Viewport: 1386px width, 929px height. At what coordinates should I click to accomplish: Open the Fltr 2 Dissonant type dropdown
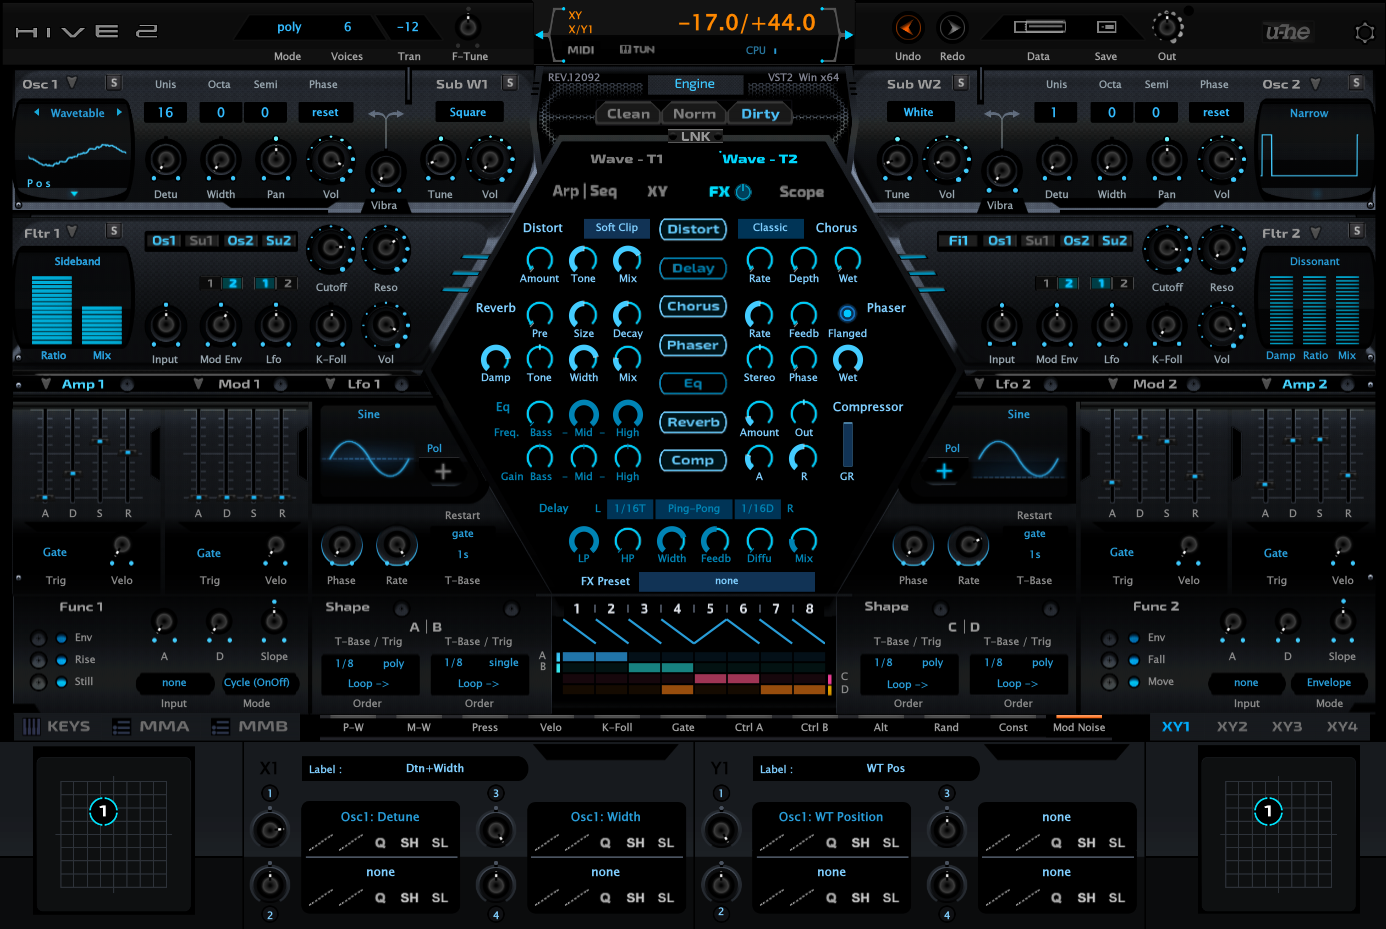(x=1315, y=261)
